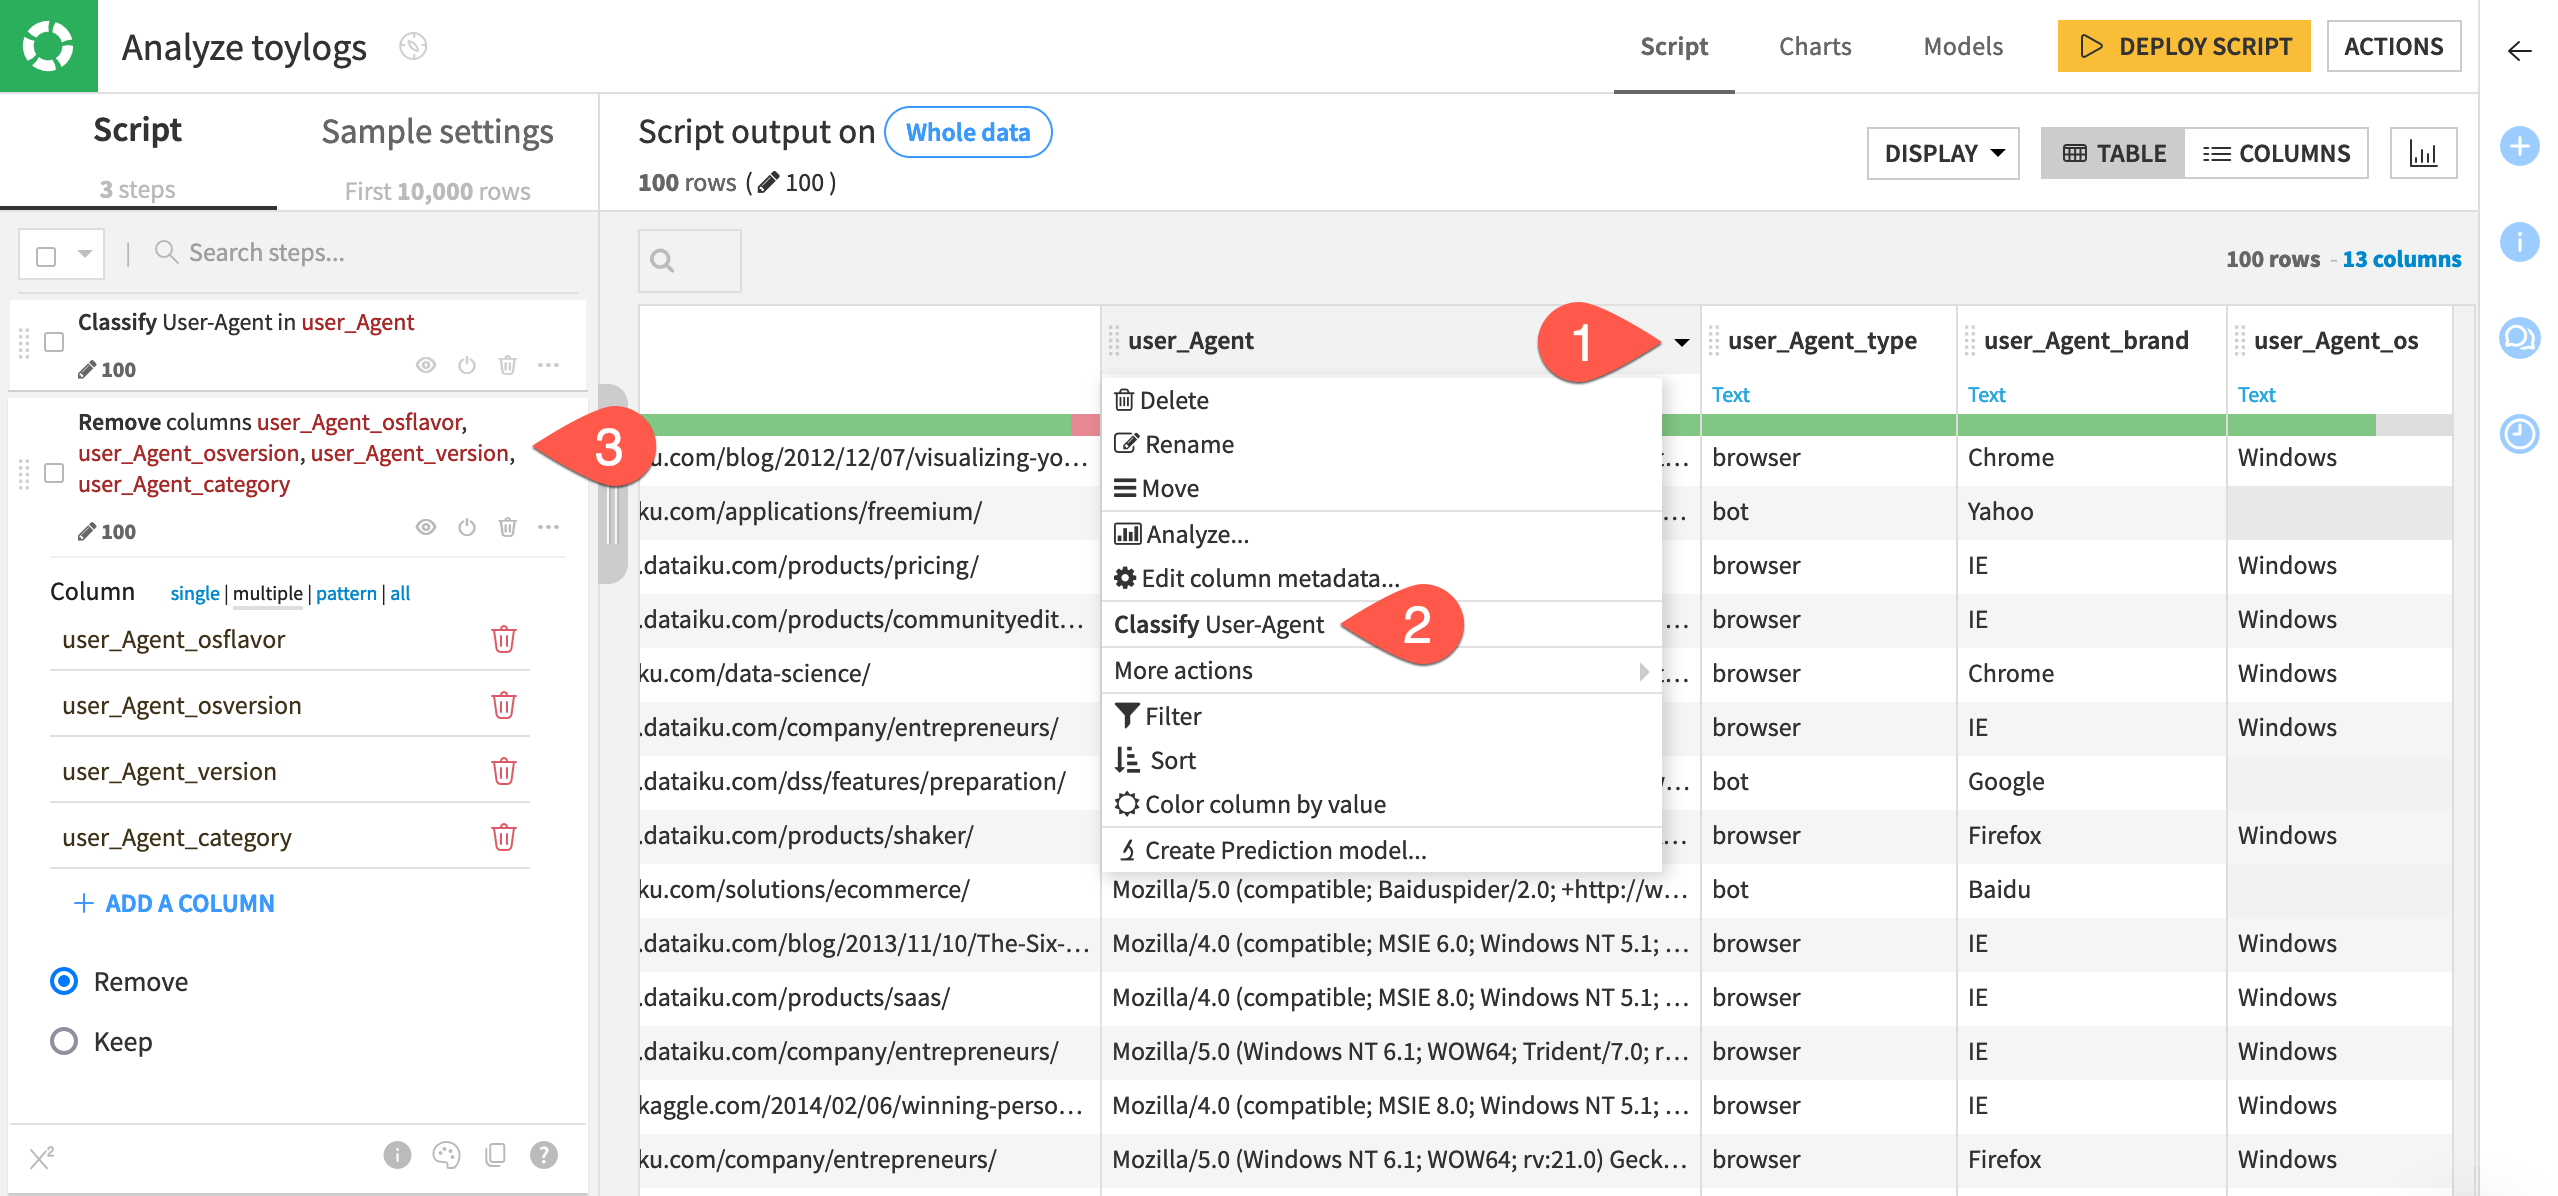2558x1196 pixels.
Task: Toggle preview eye on Remove columns step
Action: click(426, 527)
